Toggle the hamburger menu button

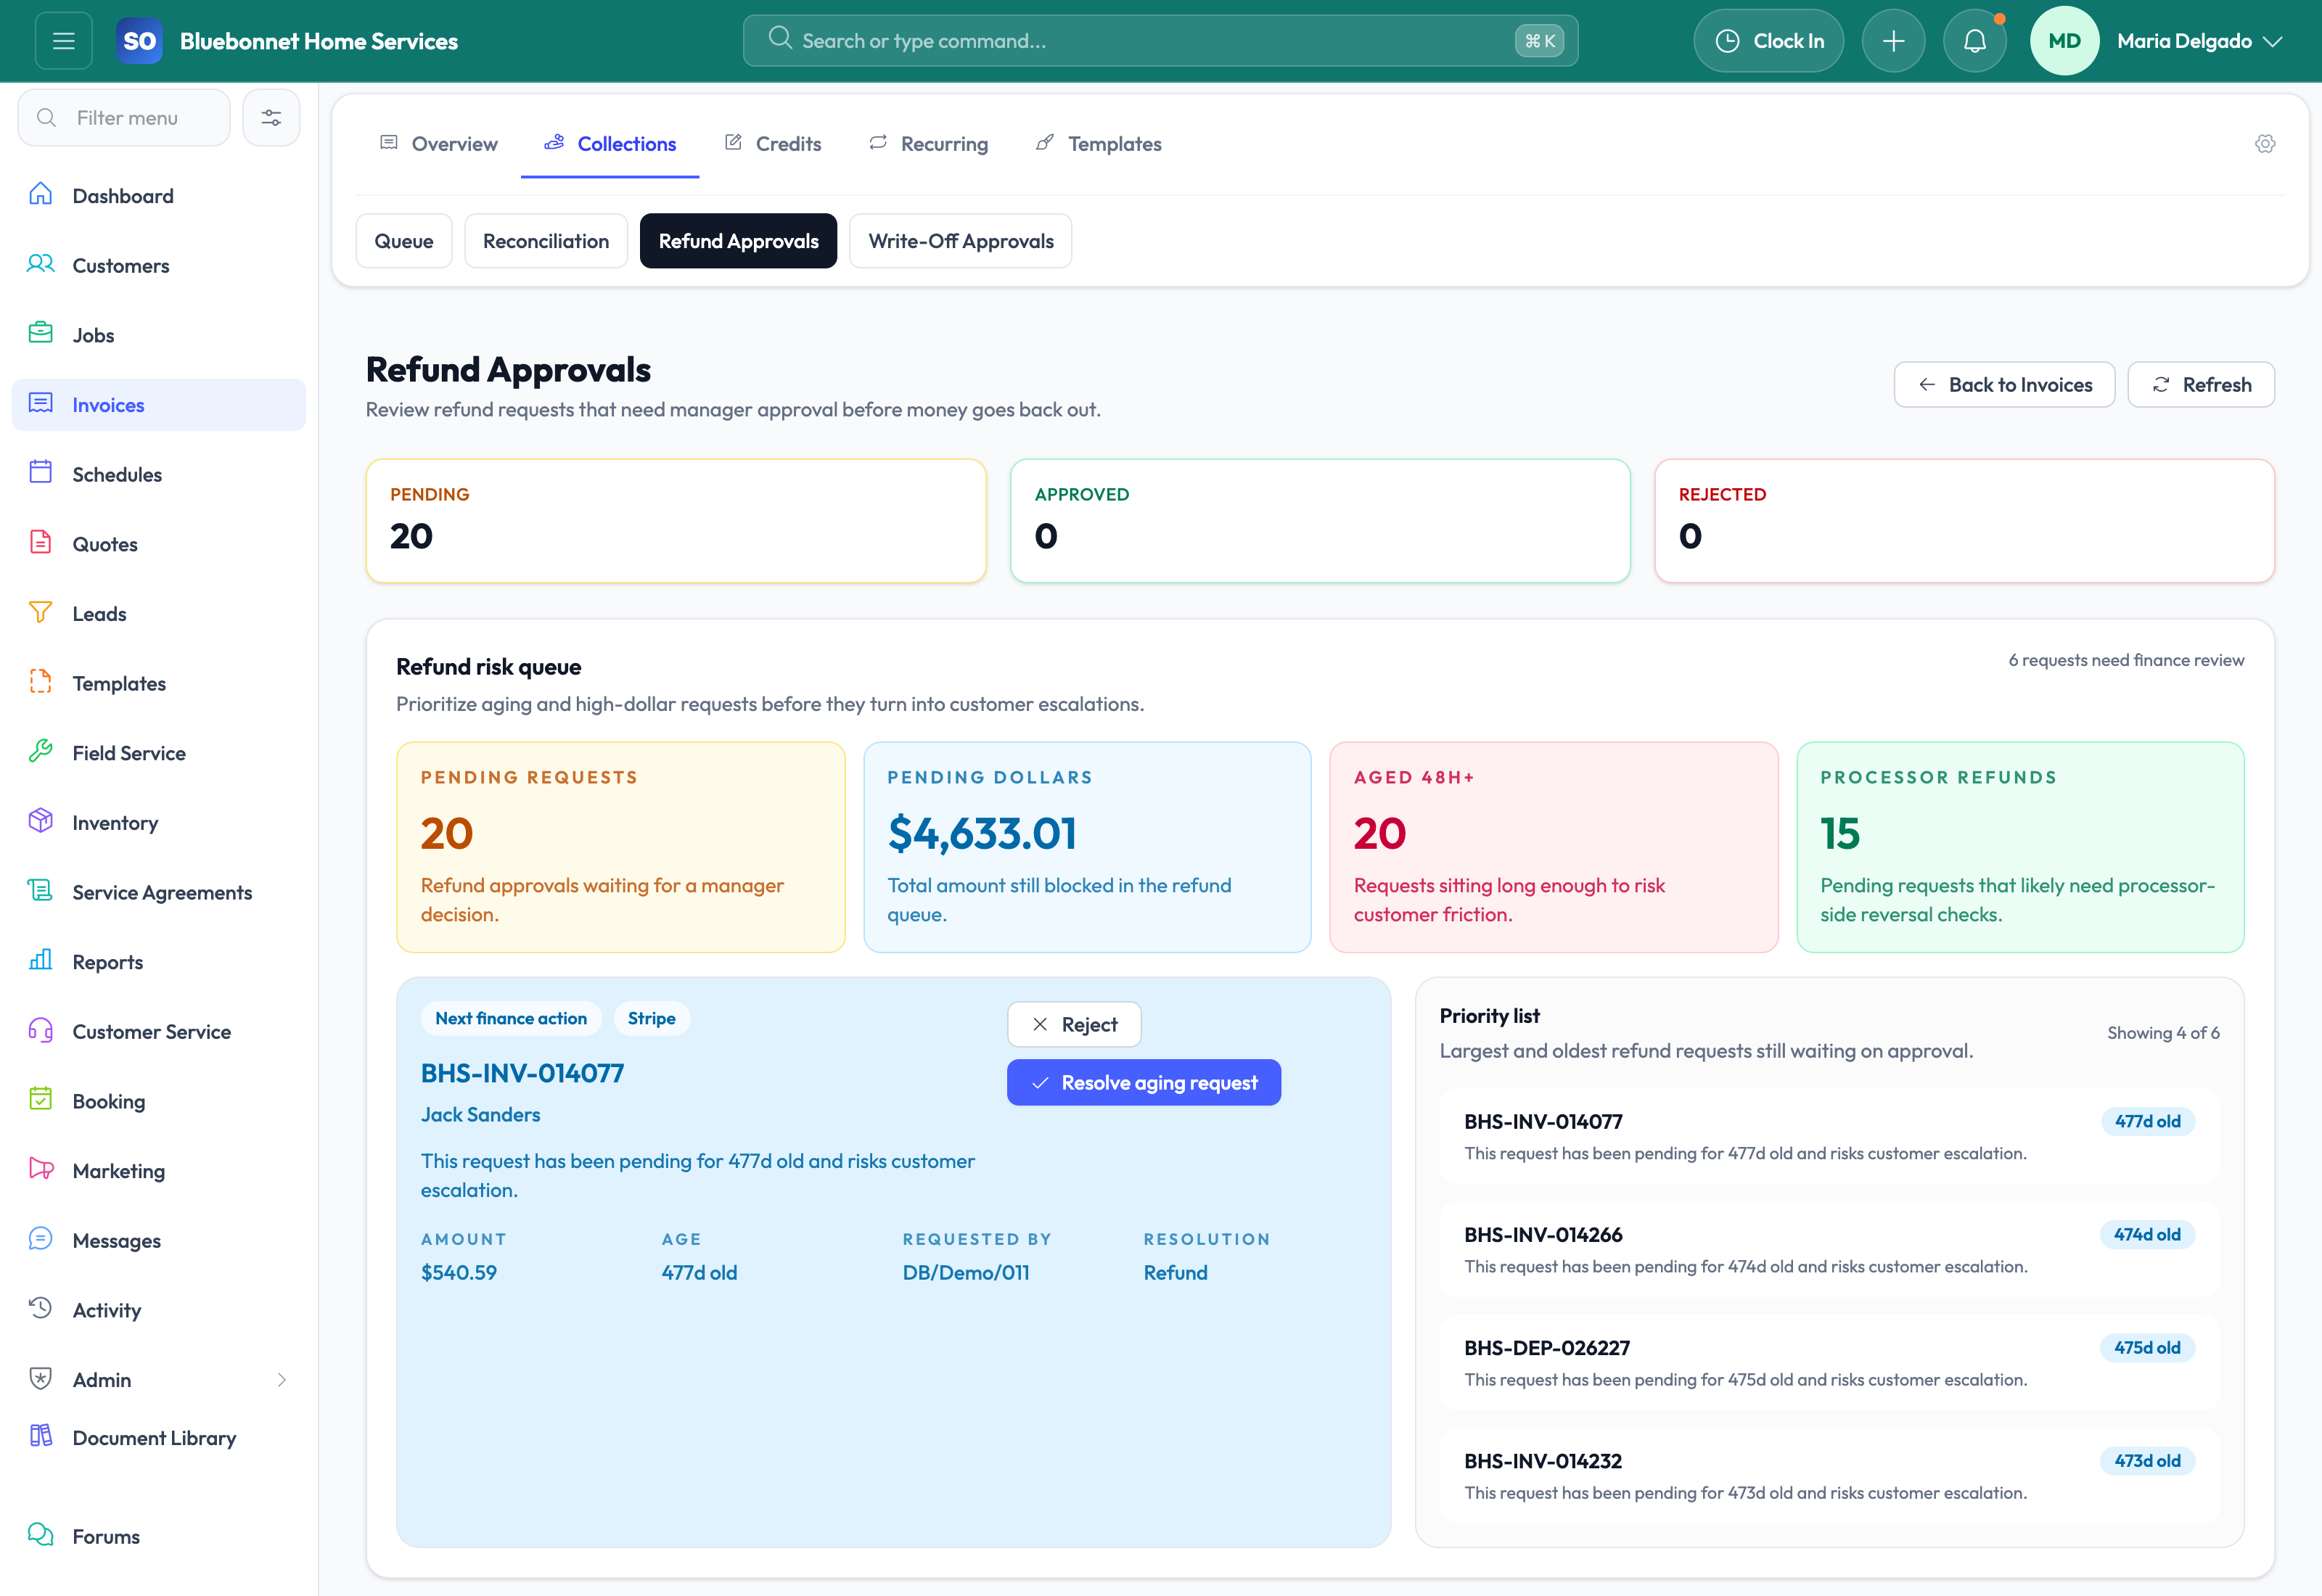(63, 41)
